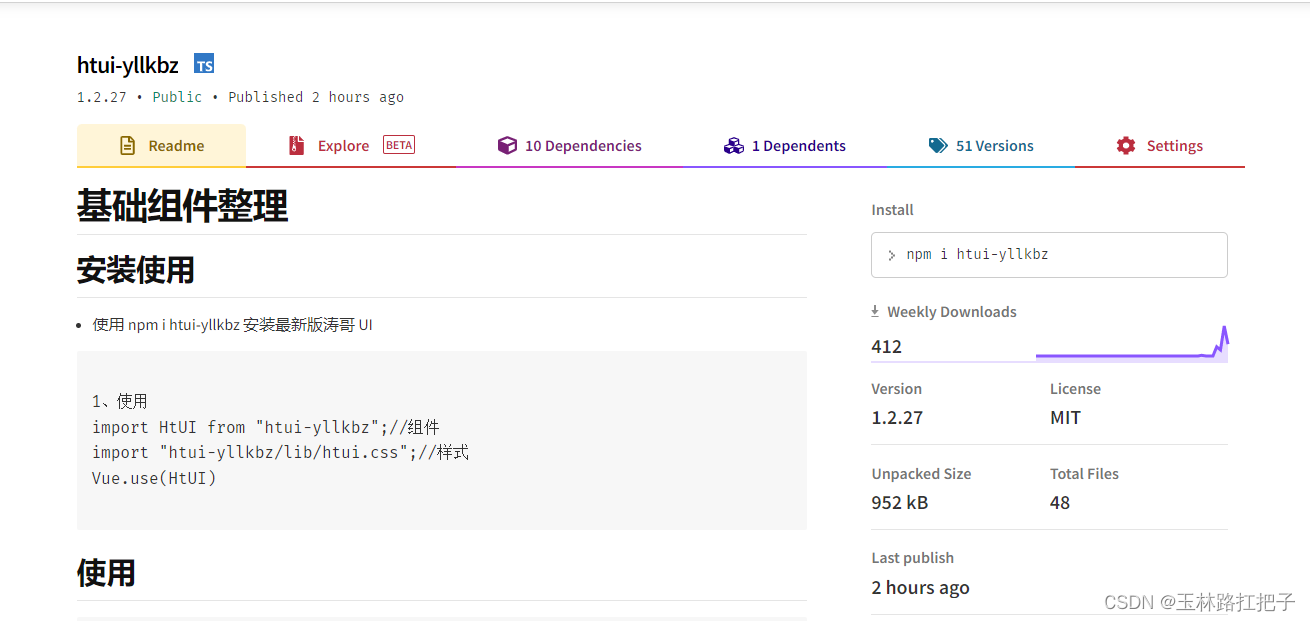Click the download arrow beside Weekly Downloads

point(875,311)
